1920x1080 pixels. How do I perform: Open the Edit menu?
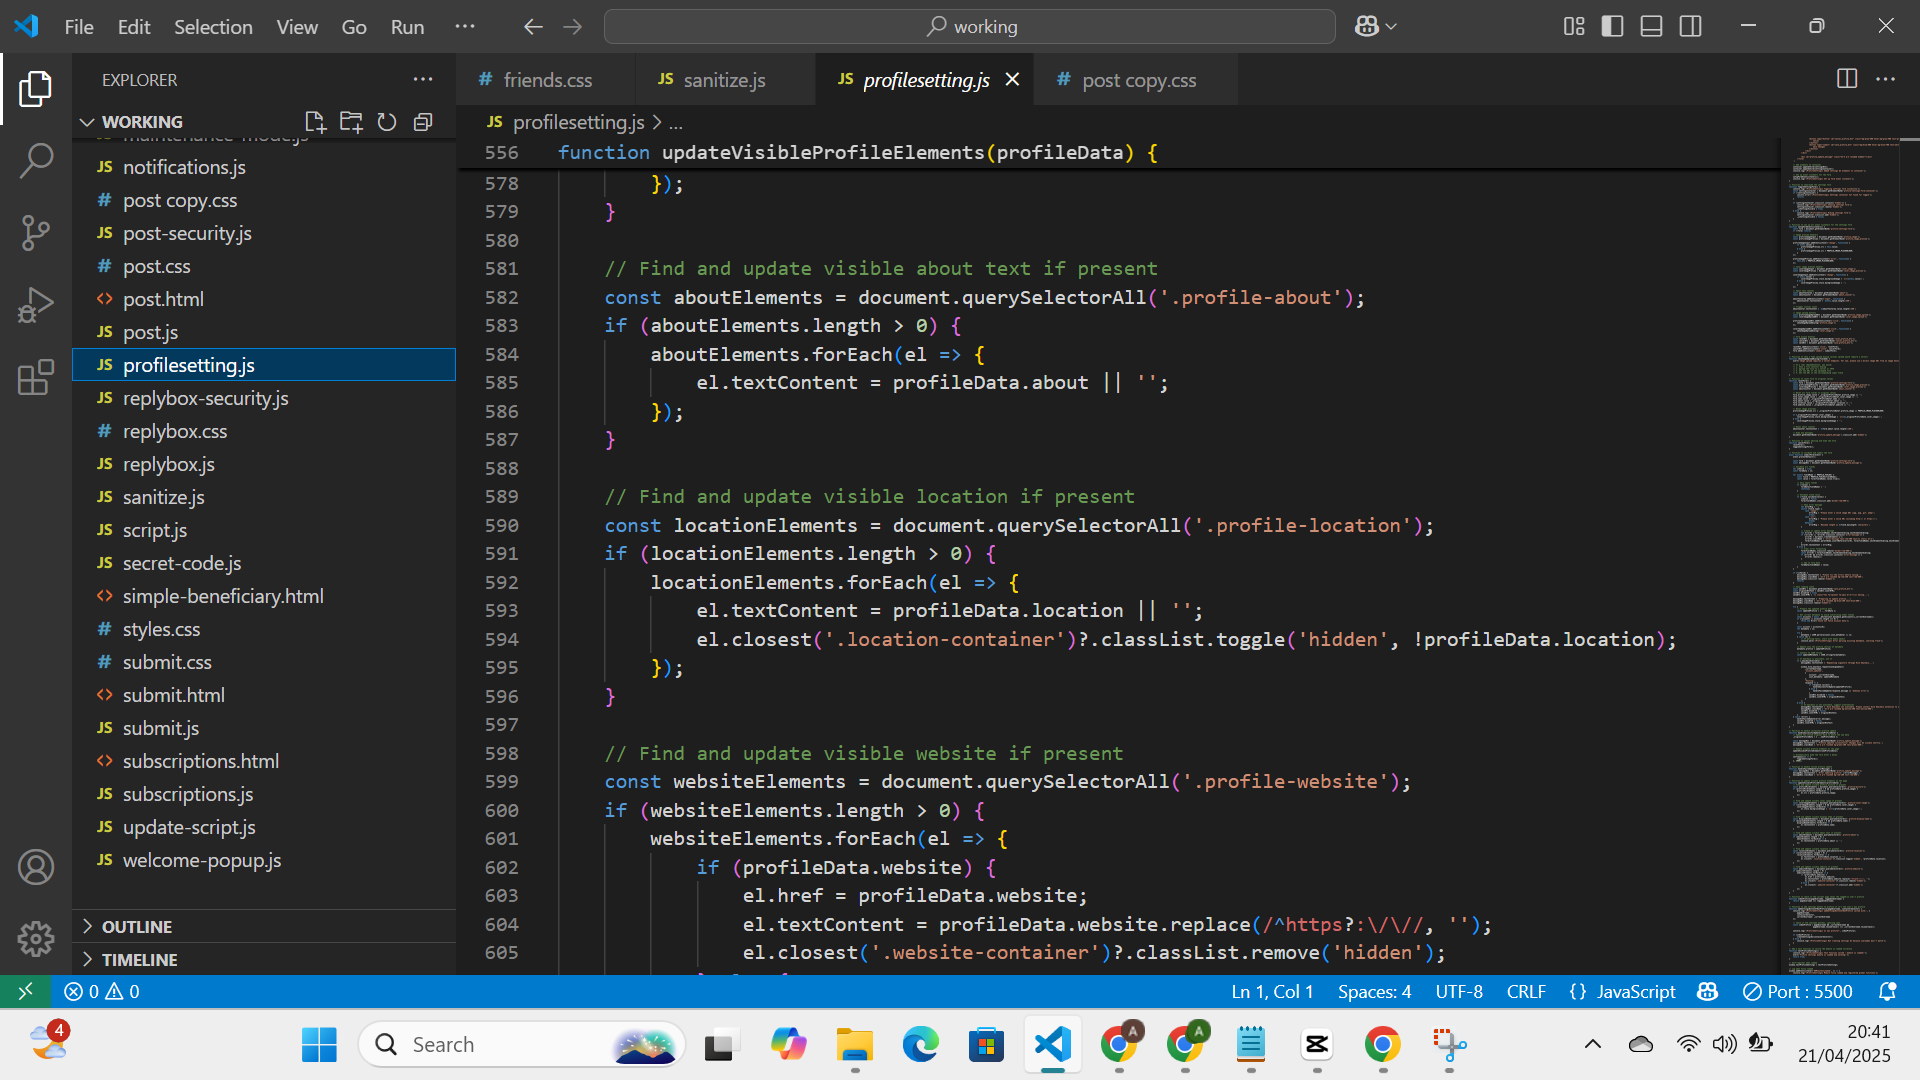tap(134, 27)
